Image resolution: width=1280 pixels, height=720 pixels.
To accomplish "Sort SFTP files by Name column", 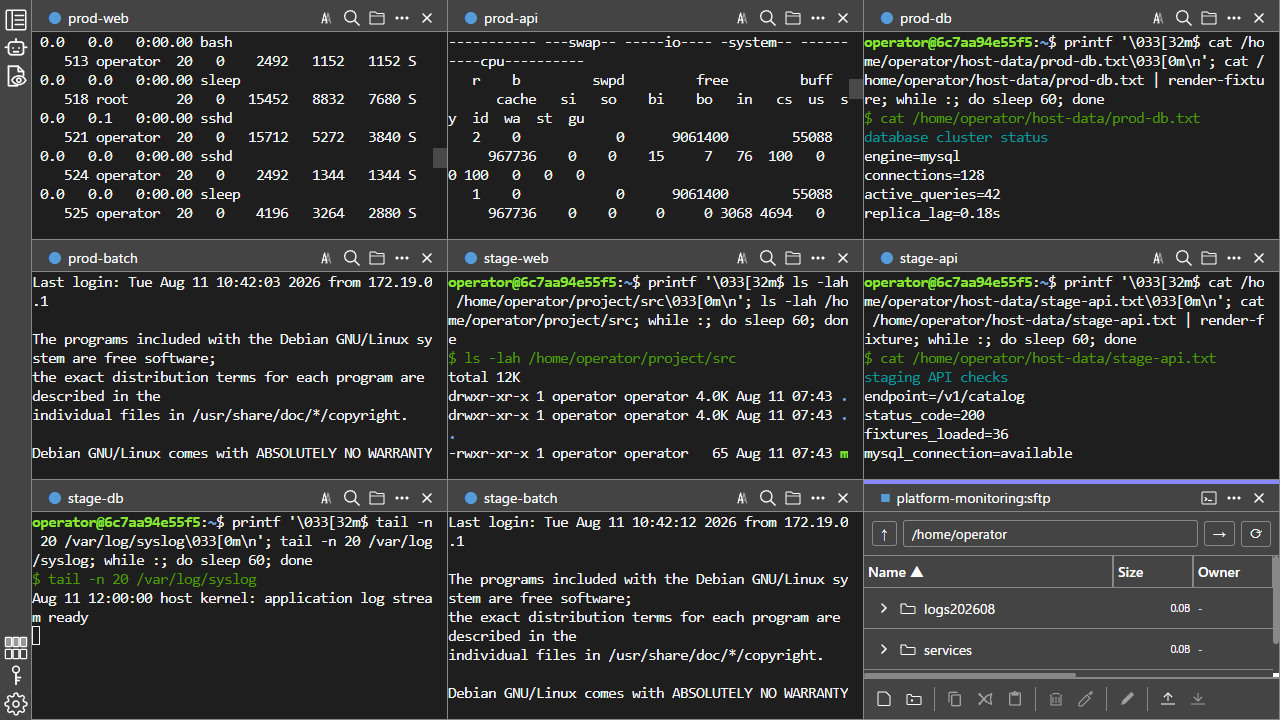I will pyautogui.click(x=988, y=572).
